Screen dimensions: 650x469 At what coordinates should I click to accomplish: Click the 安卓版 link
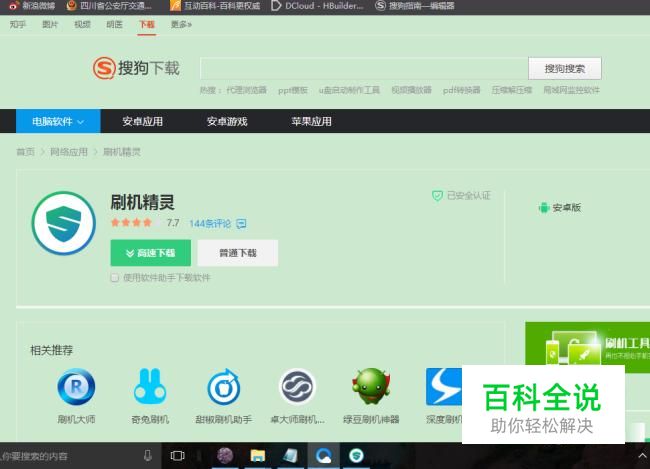tap(567, 207)
